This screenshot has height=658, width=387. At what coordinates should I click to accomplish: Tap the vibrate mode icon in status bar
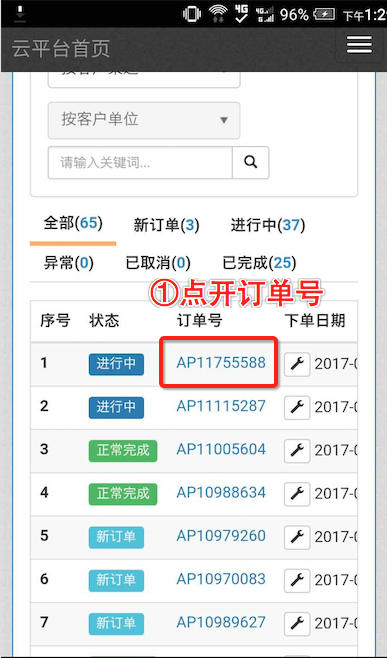192,15
